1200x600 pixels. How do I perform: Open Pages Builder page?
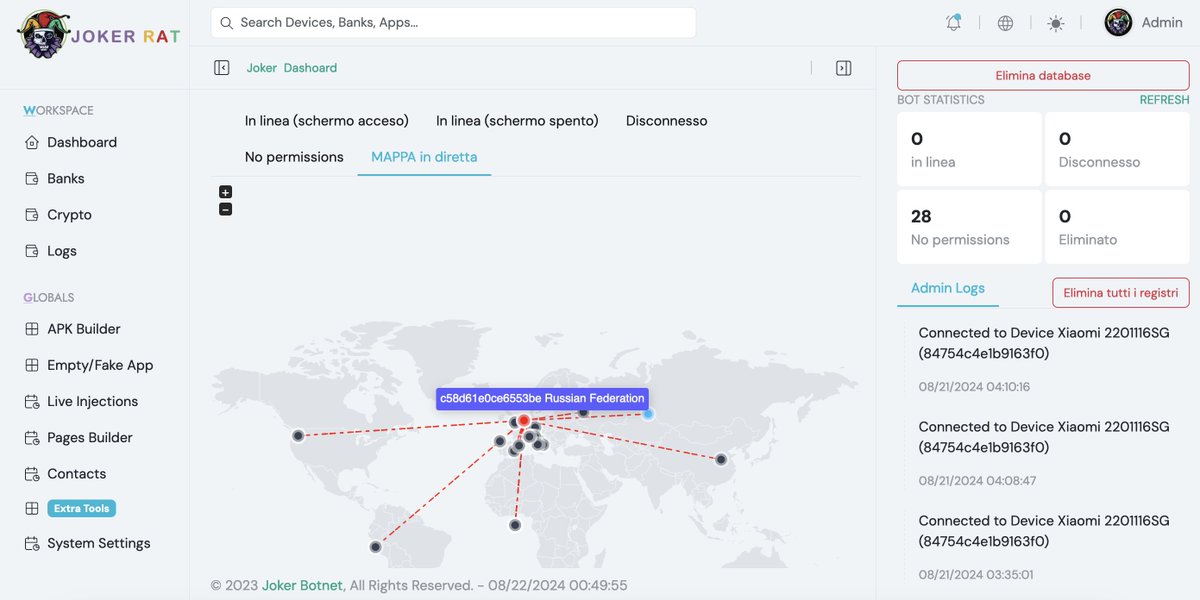(x=90, y=437)
